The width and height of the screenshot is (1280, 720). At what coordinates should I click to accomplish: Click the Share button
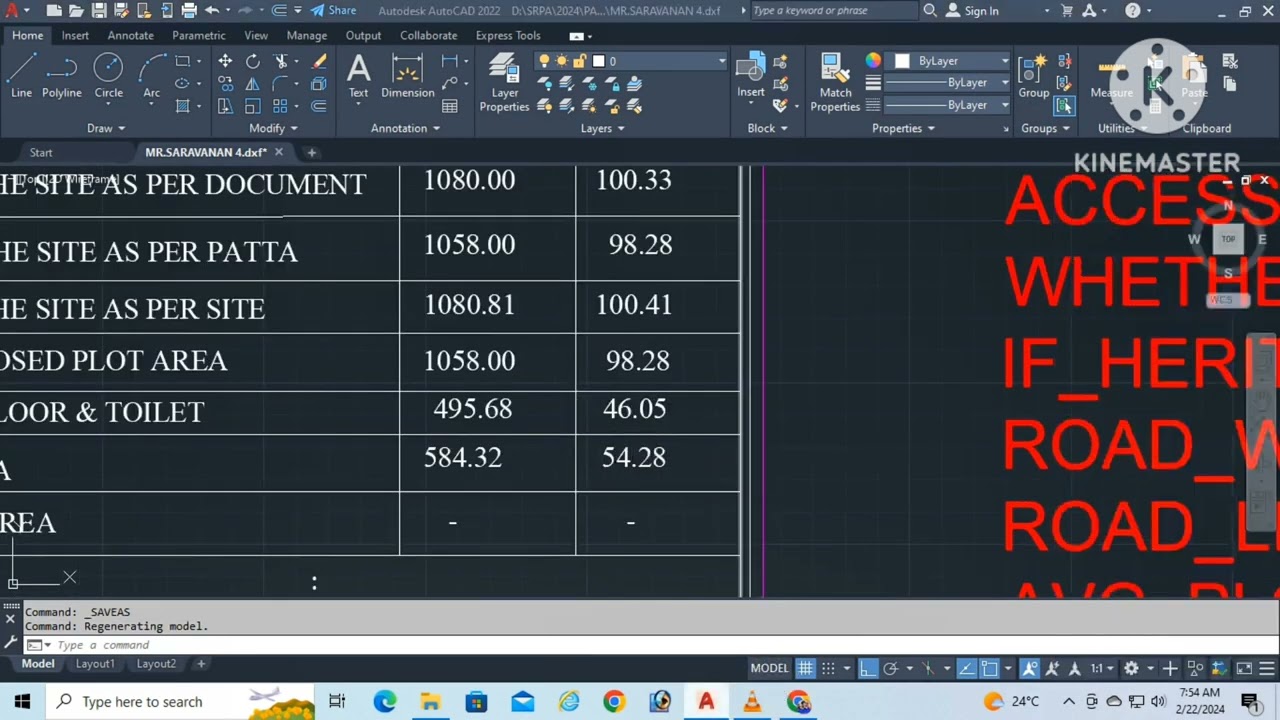click(x=333, y=11)
